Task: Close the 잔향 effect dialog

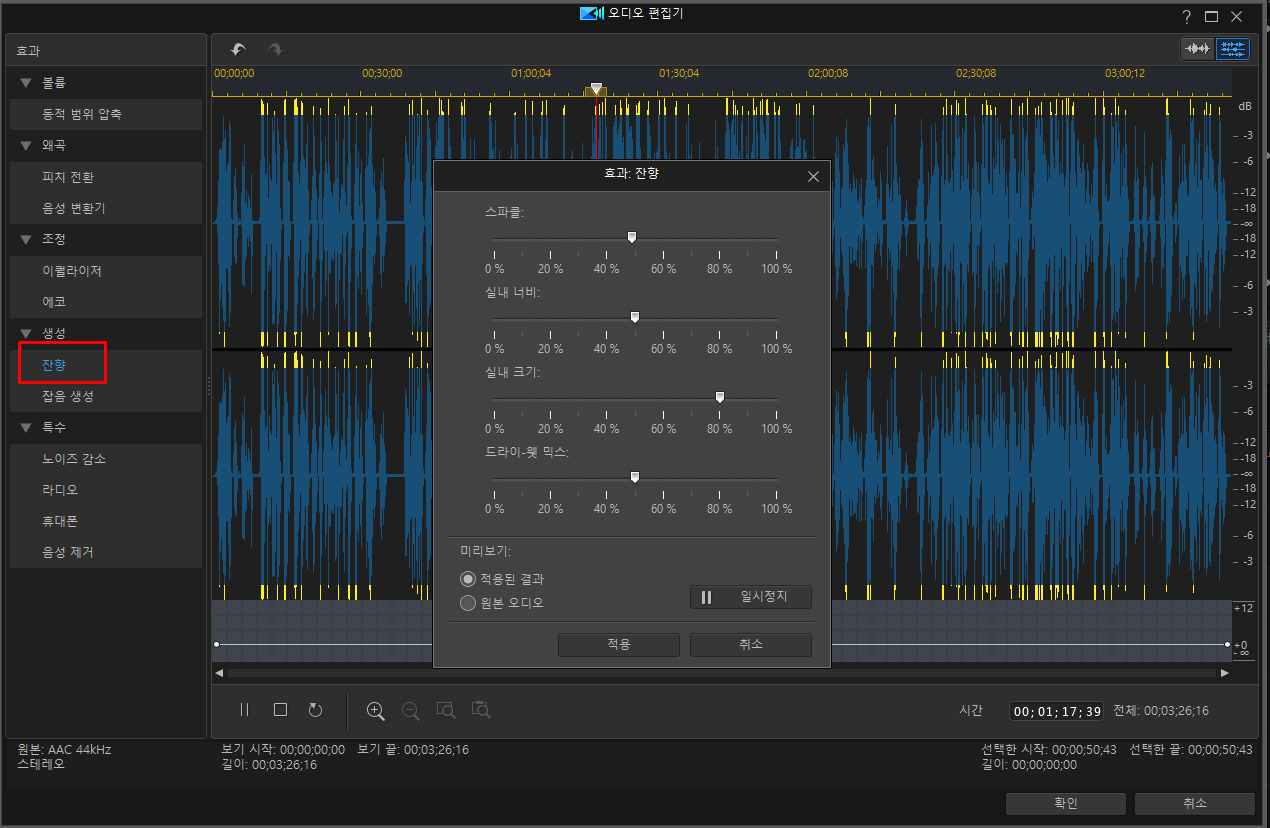Action: [x=813, y=176]
